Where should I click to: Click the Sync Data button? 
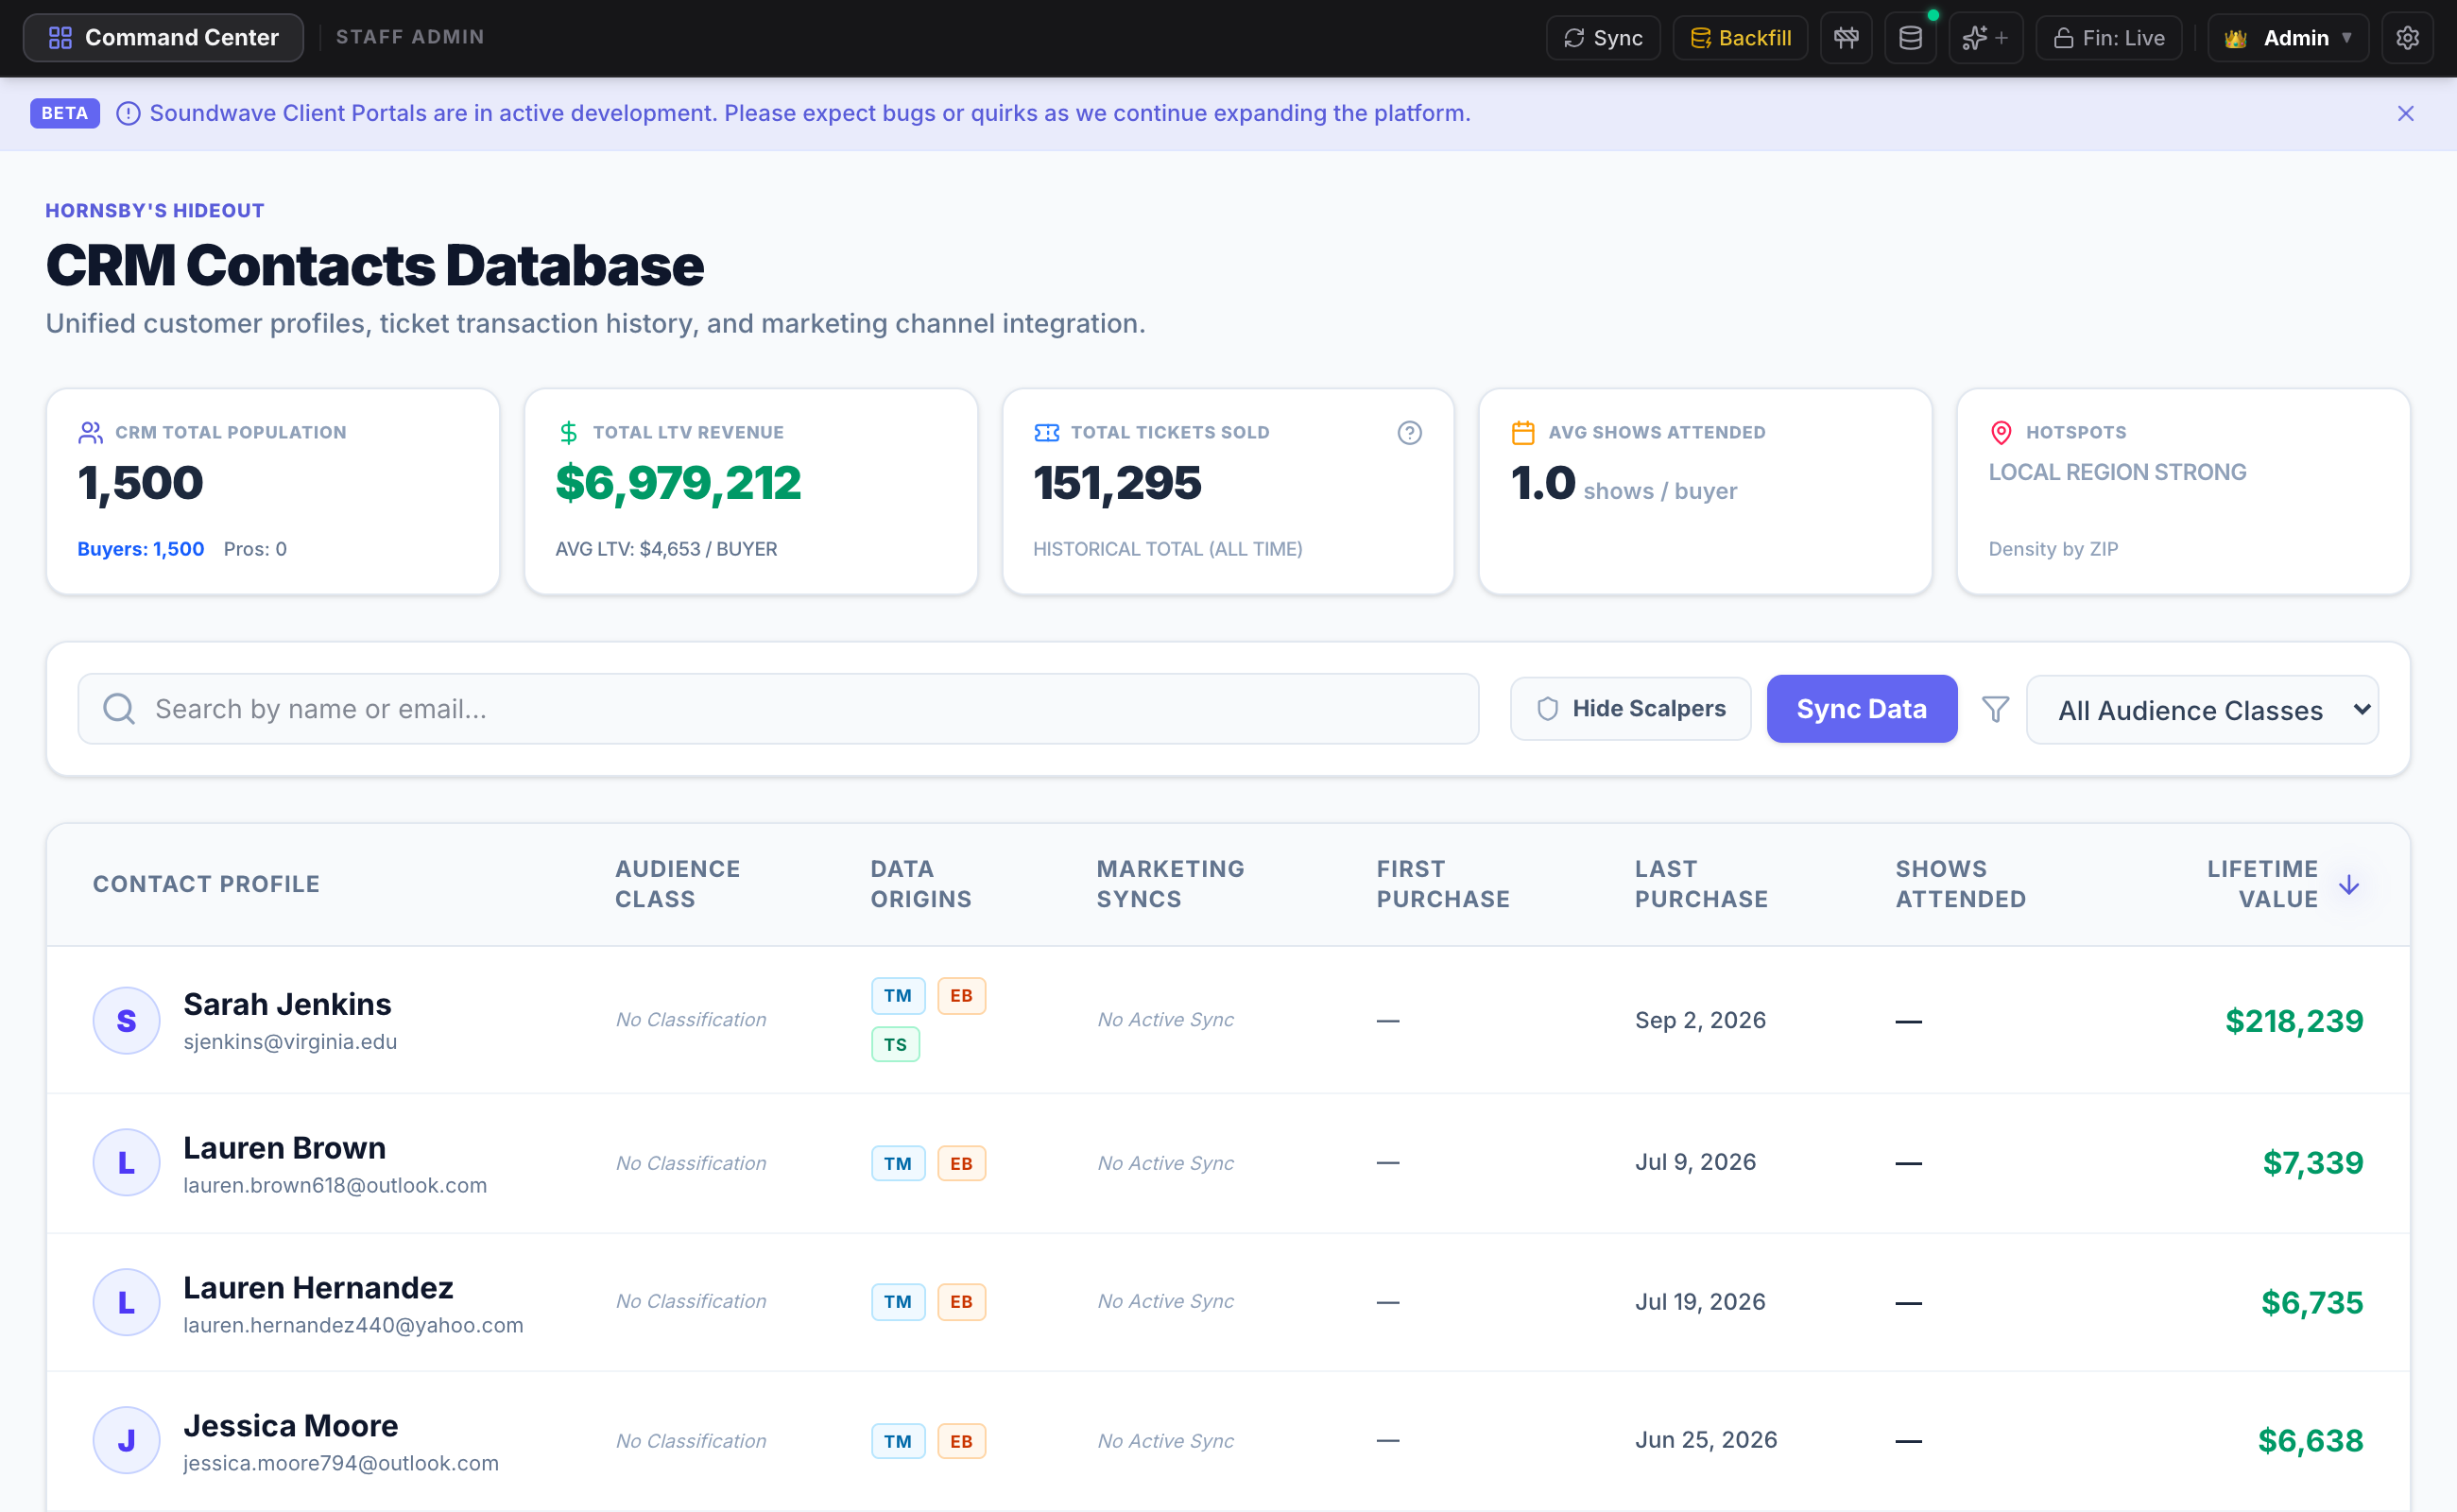point(1861,709)
